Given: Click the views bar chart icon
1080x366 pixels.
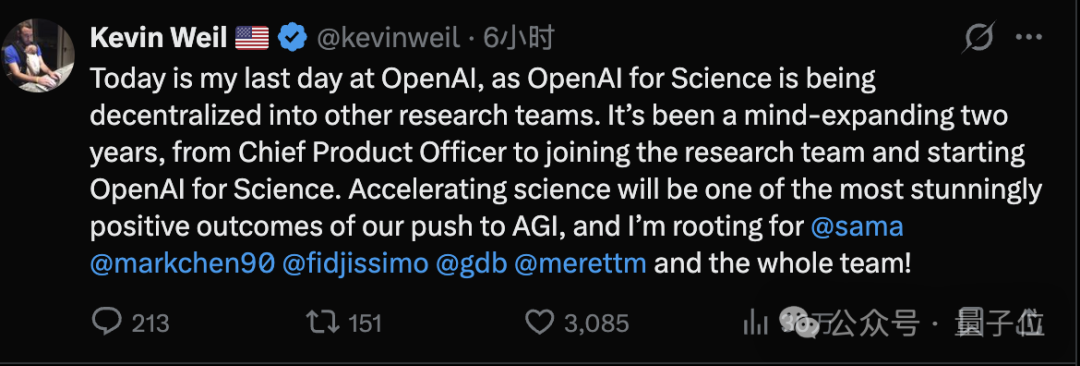Looking at the screenshot, I should [756, 322].
